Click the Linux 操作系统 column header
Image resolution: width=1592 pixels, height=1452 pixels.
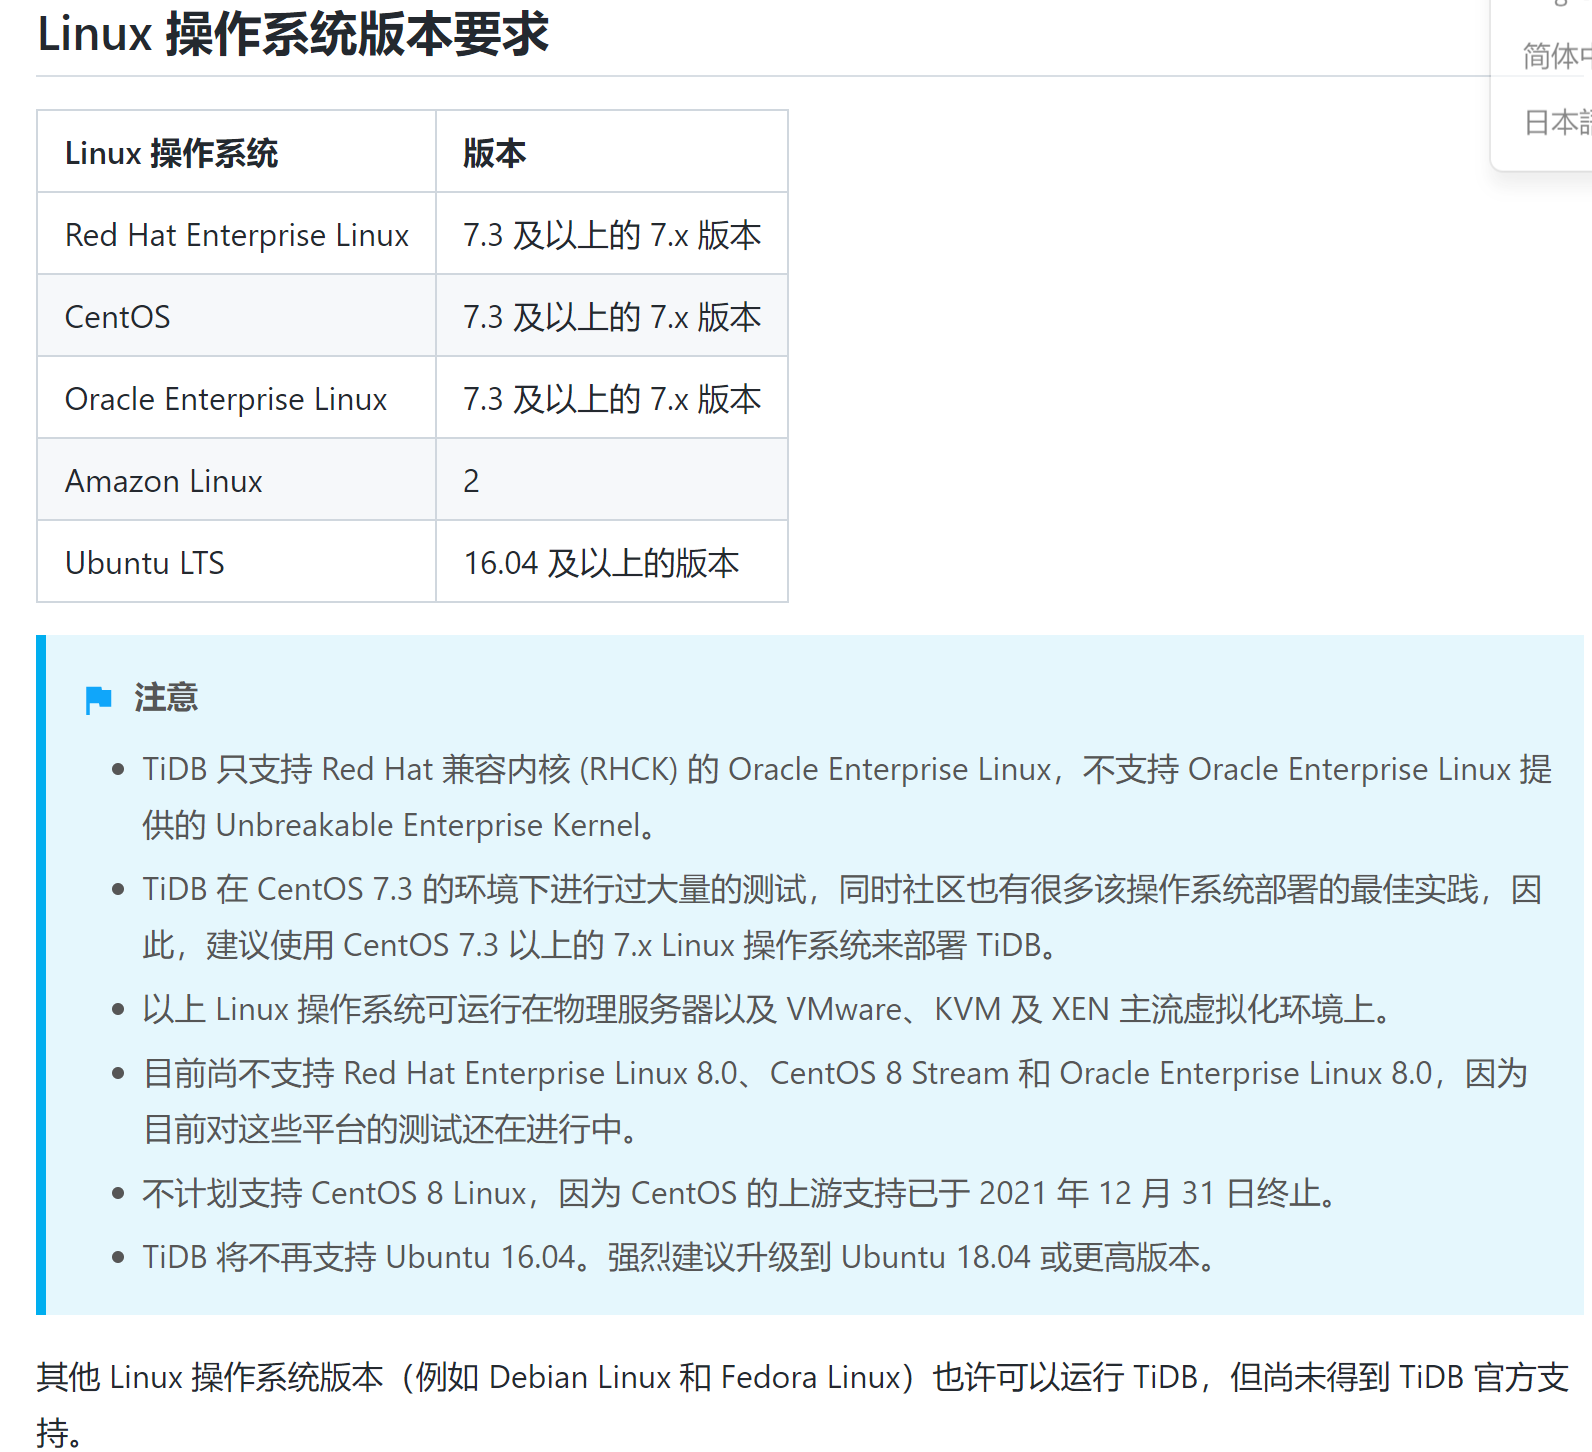(236, 152)
